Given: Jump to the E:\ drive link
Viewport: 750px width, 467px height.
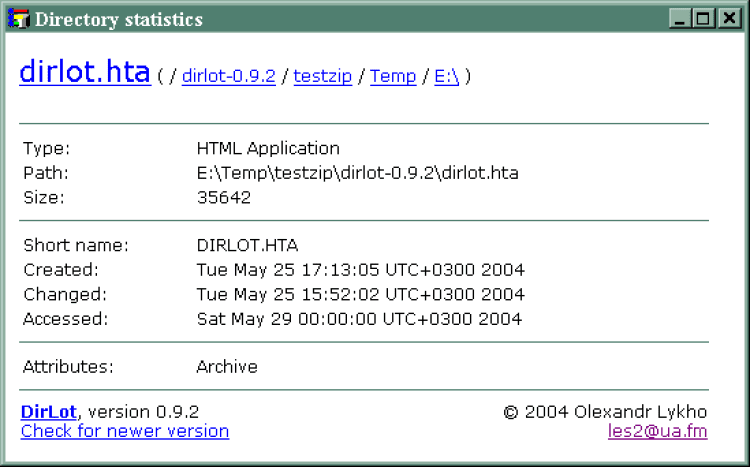Looking at the screenshot, I should [x=446, y=76].
